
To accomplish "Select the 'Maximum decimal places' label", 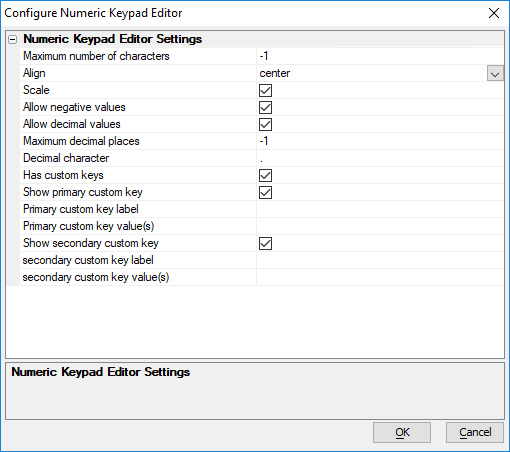I will coord(81,141).
